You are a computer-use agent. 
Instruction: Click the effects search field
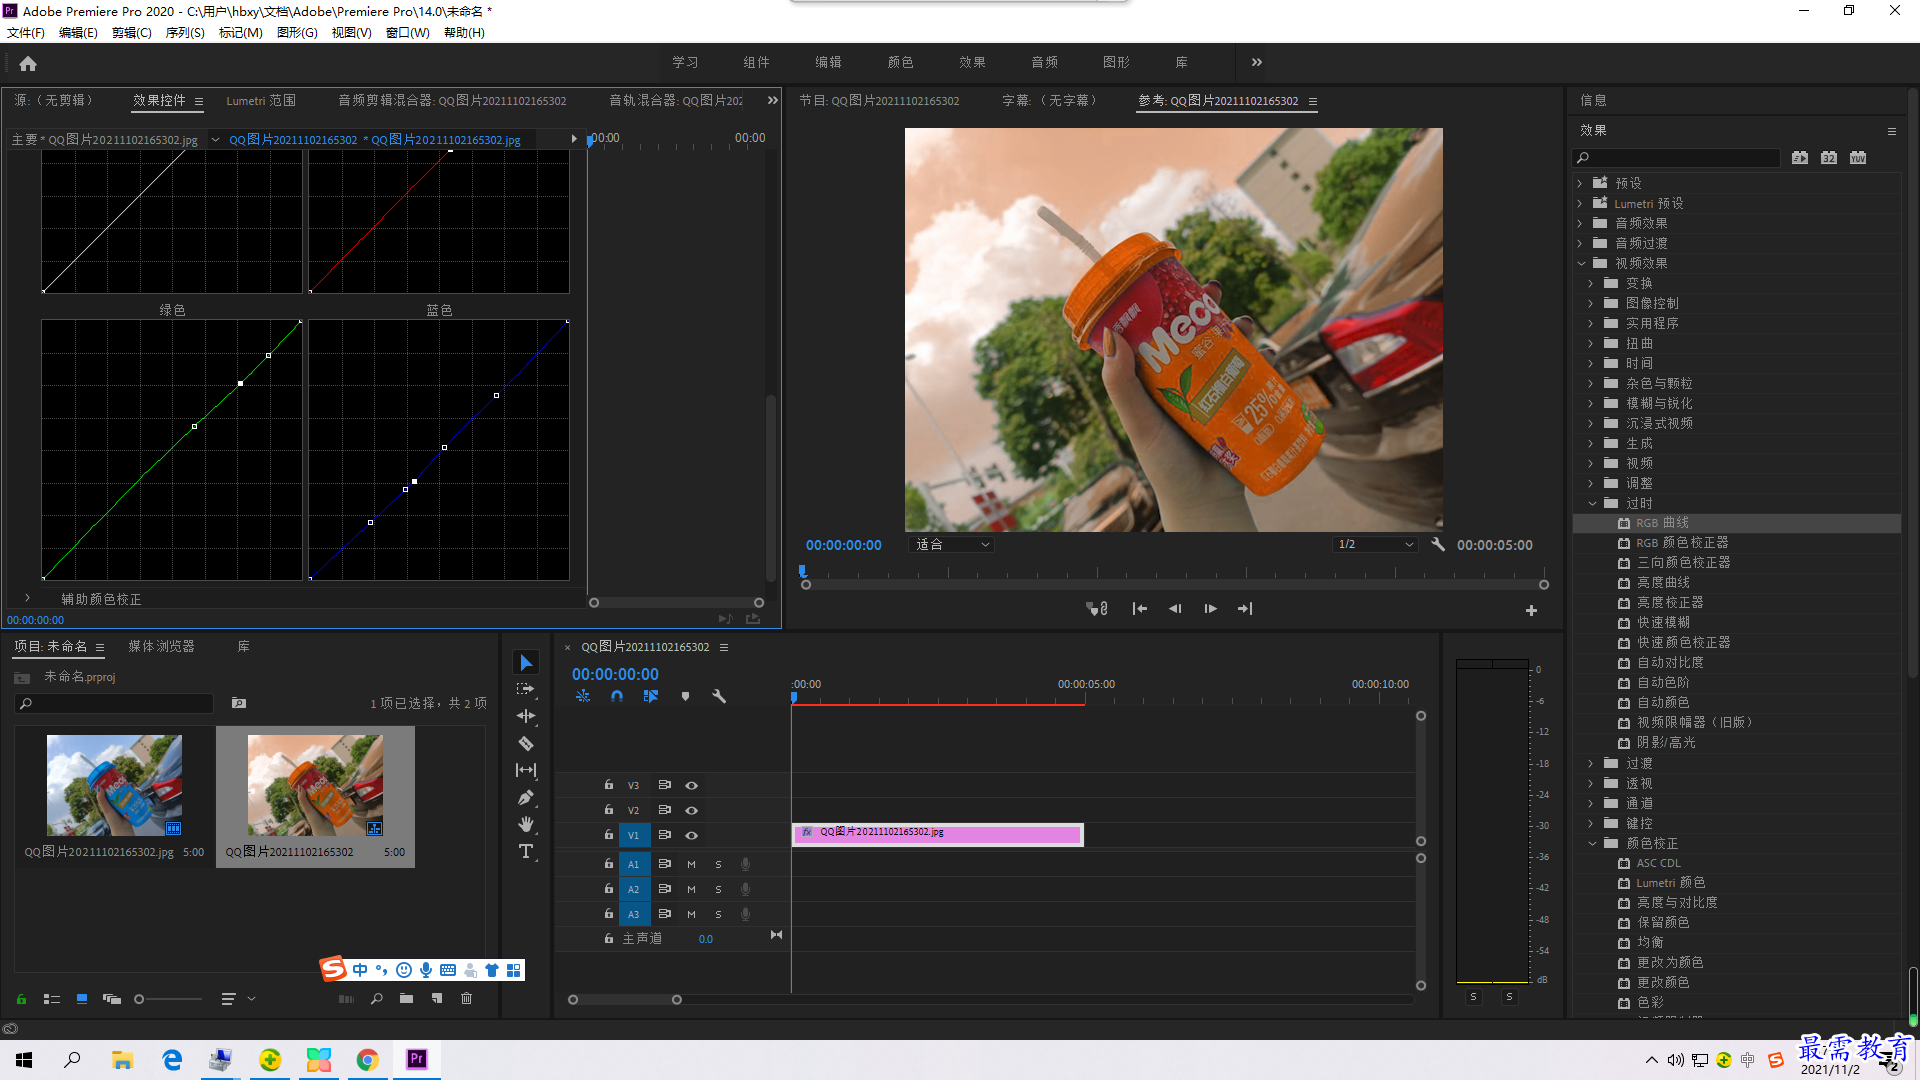pyautogui.click(x=1677, y=158)
